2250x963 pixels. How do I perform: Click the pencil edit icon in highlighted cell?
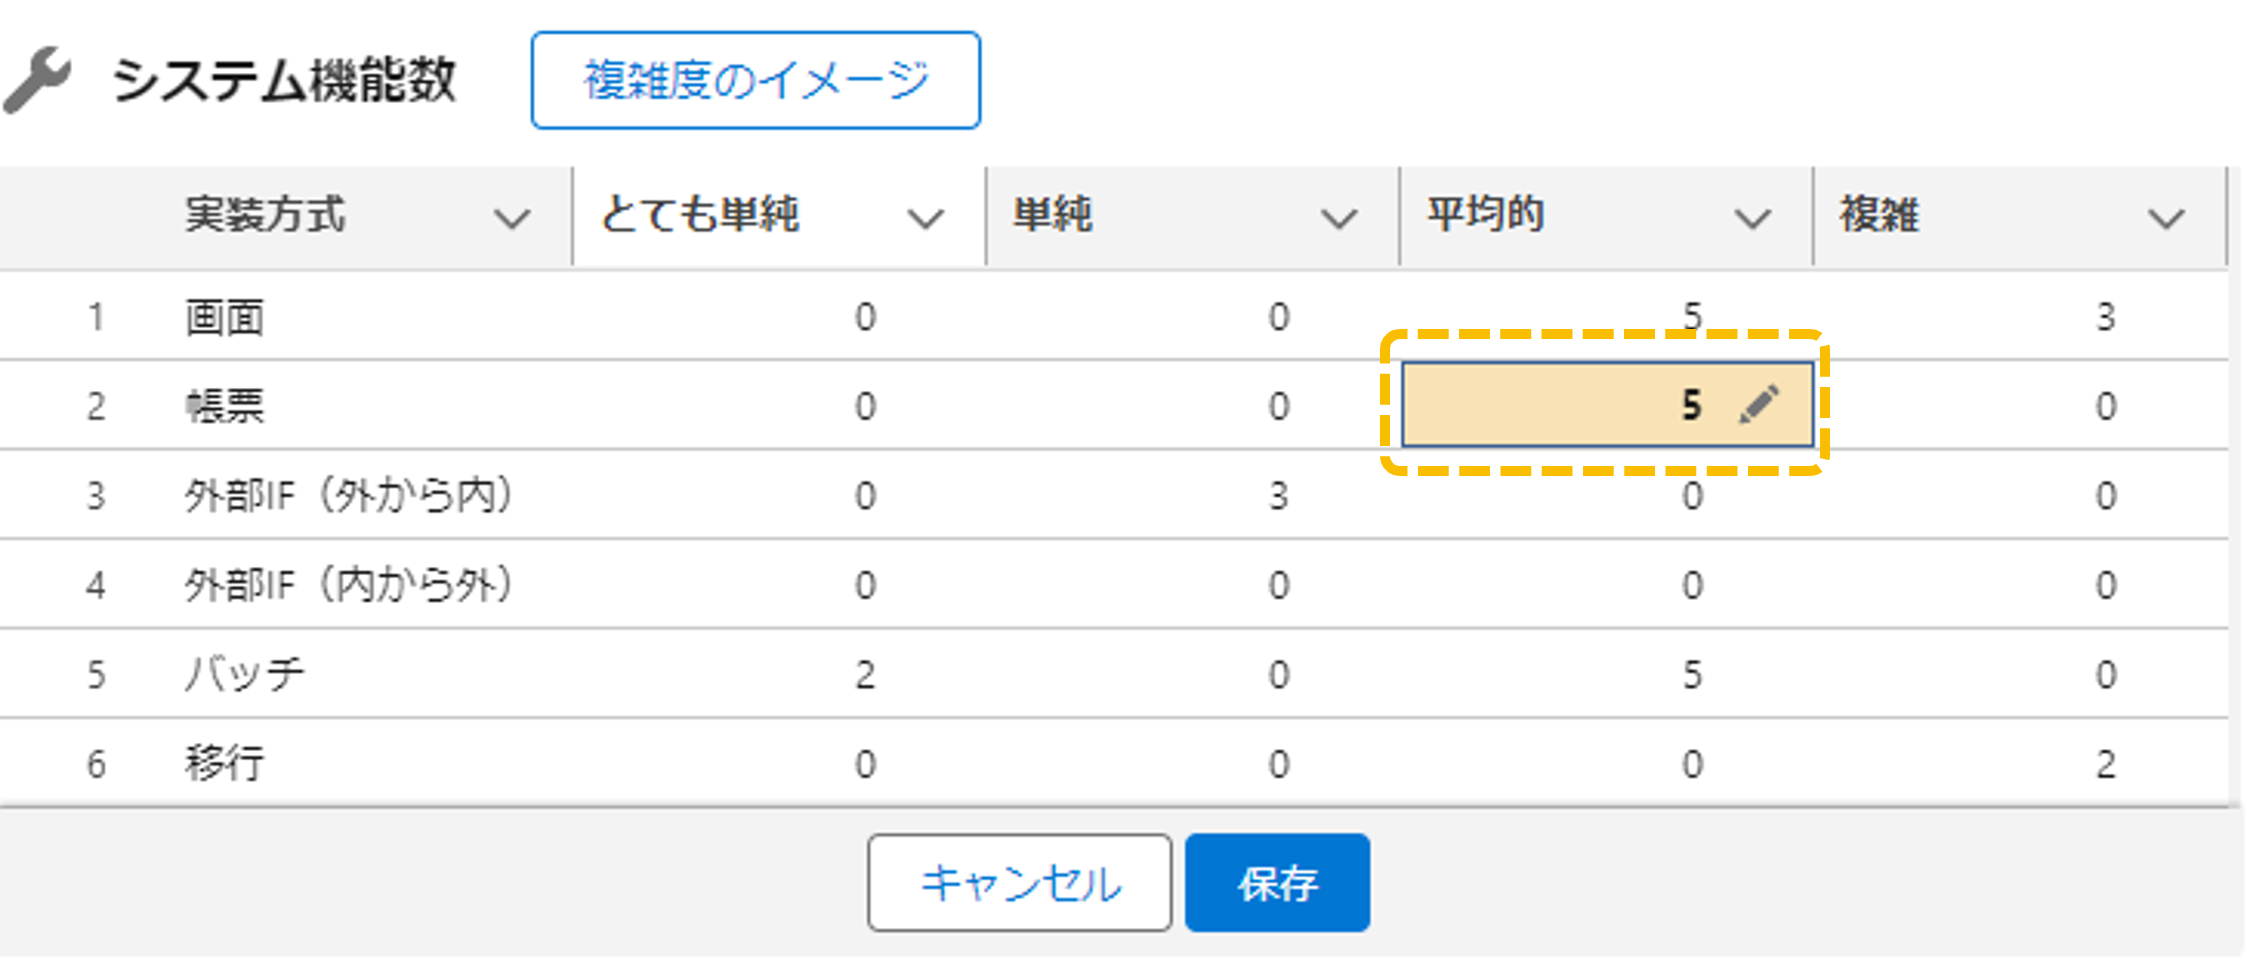(x=1759, y=405)
